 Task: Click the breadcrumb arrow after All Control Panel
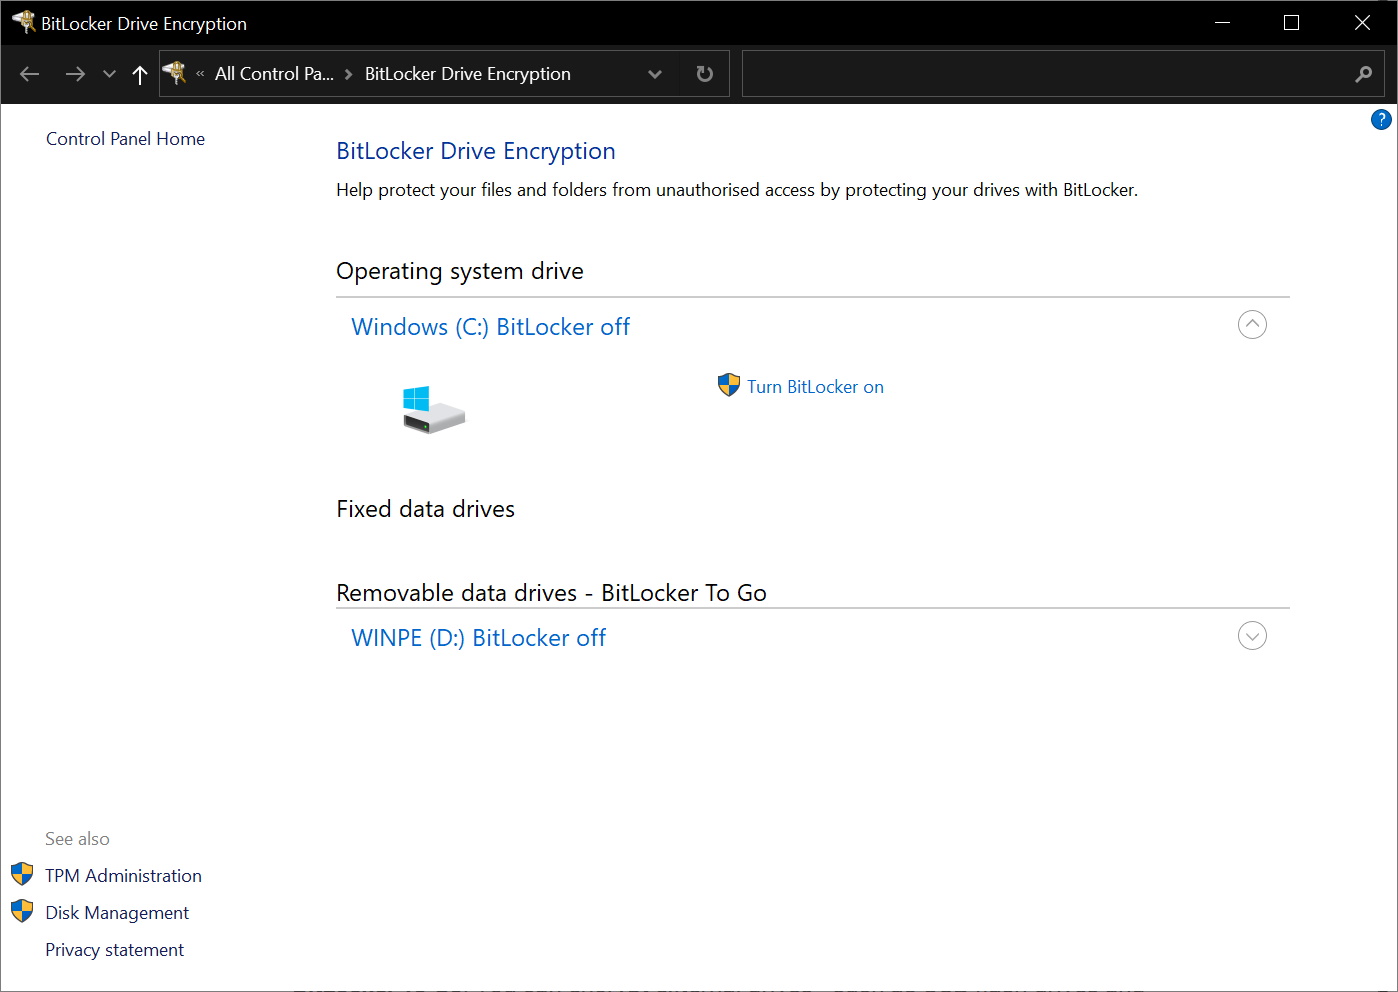click(348, 74)
